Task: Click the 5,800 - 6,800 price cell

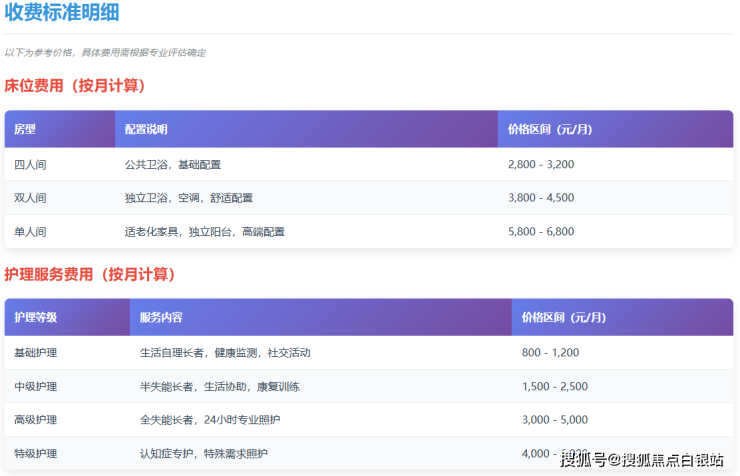Action: click(541, 232)
